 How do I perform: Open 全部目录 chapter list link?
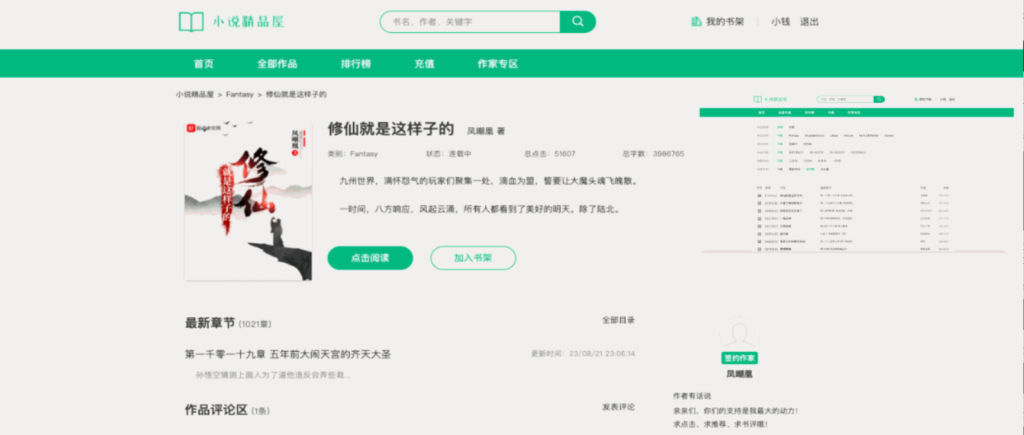pyautogui.click(x=618, y=320)
